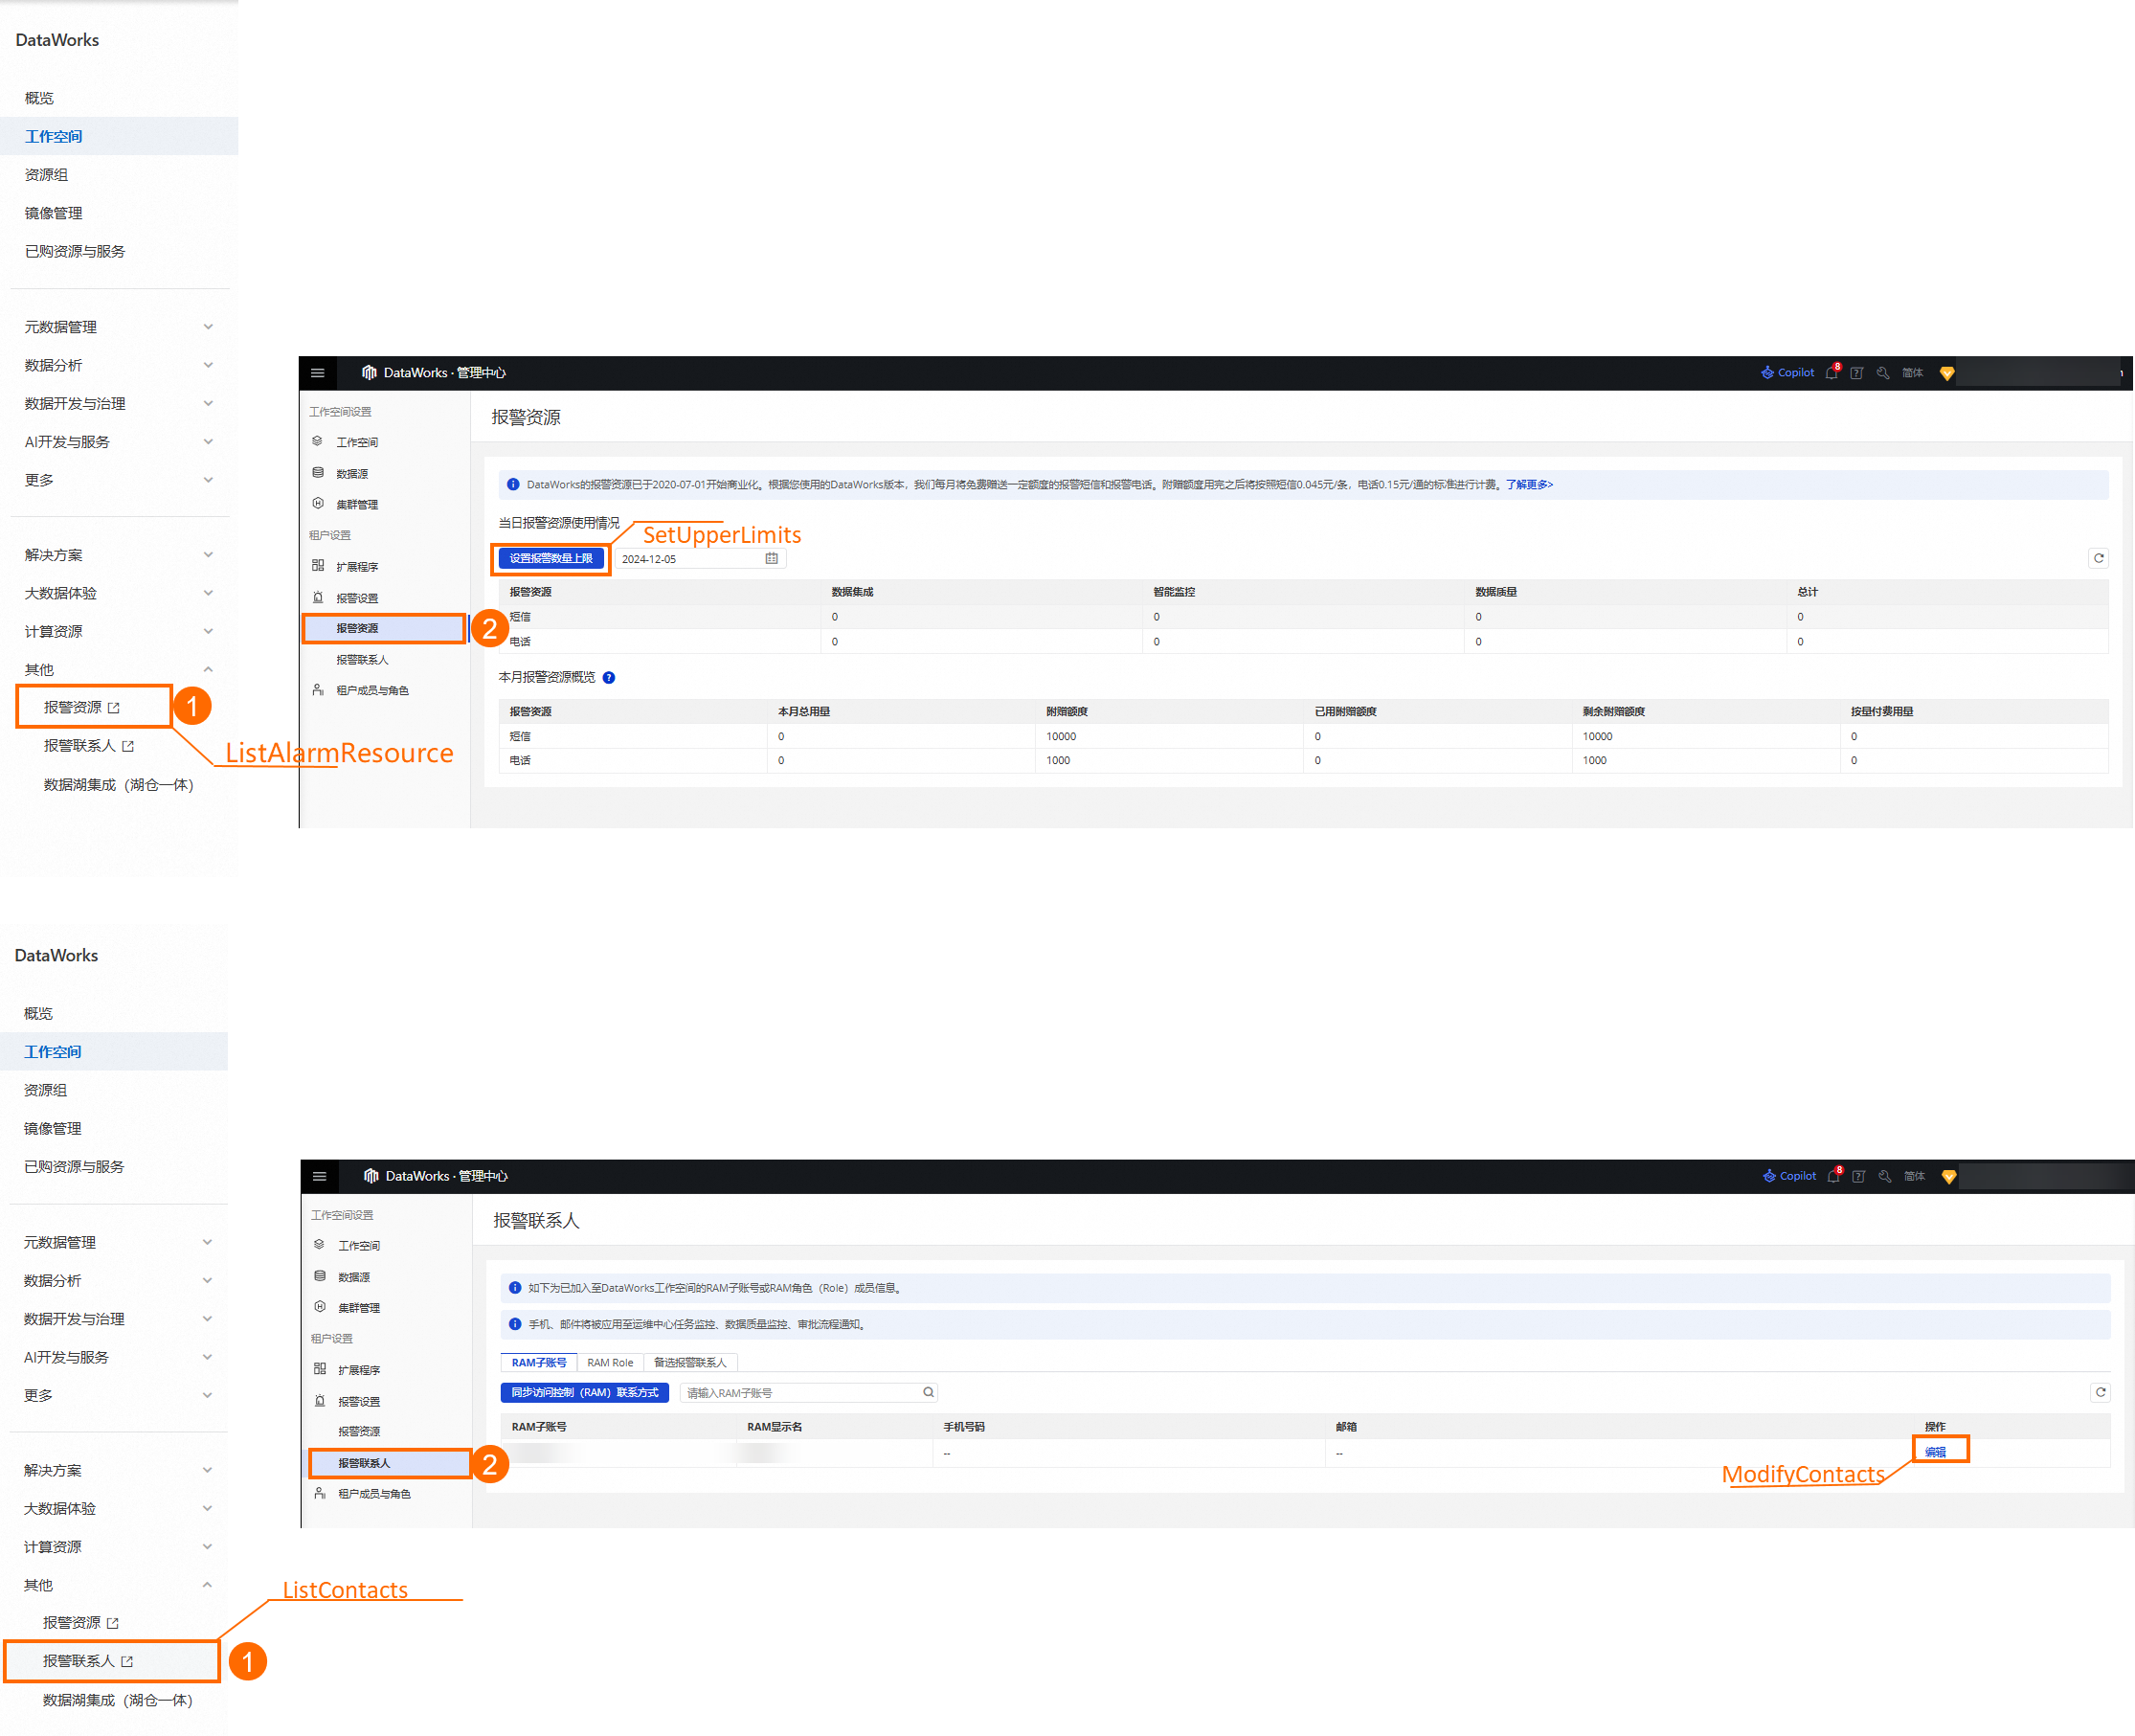
Task: Open hamburger menu on 报警联系人 page header
Action: 319,1177
